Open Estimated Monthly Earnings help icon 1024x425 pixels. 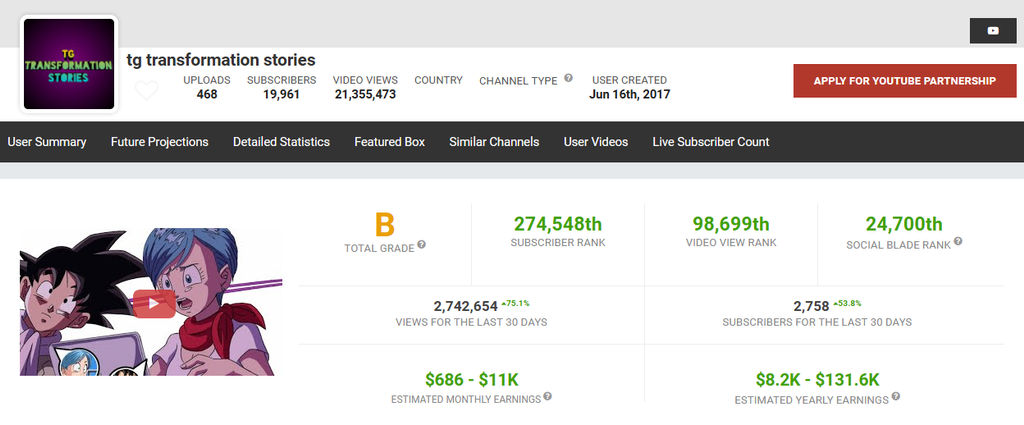[547, 396]
